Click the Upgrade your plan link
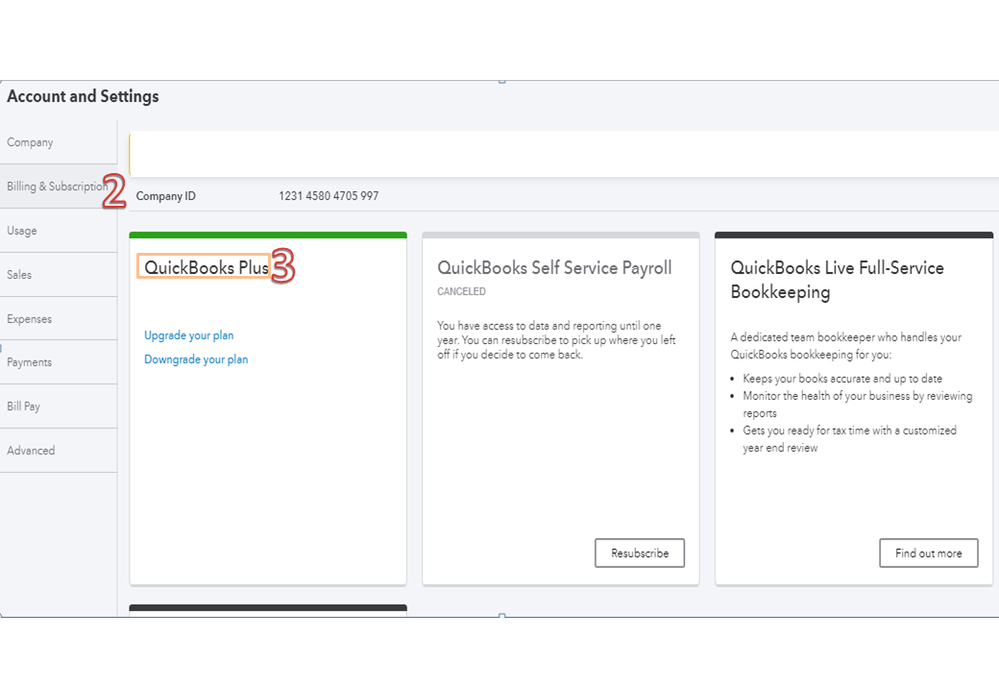The height and width of the screenshot is (692, 999). point(189,336)
